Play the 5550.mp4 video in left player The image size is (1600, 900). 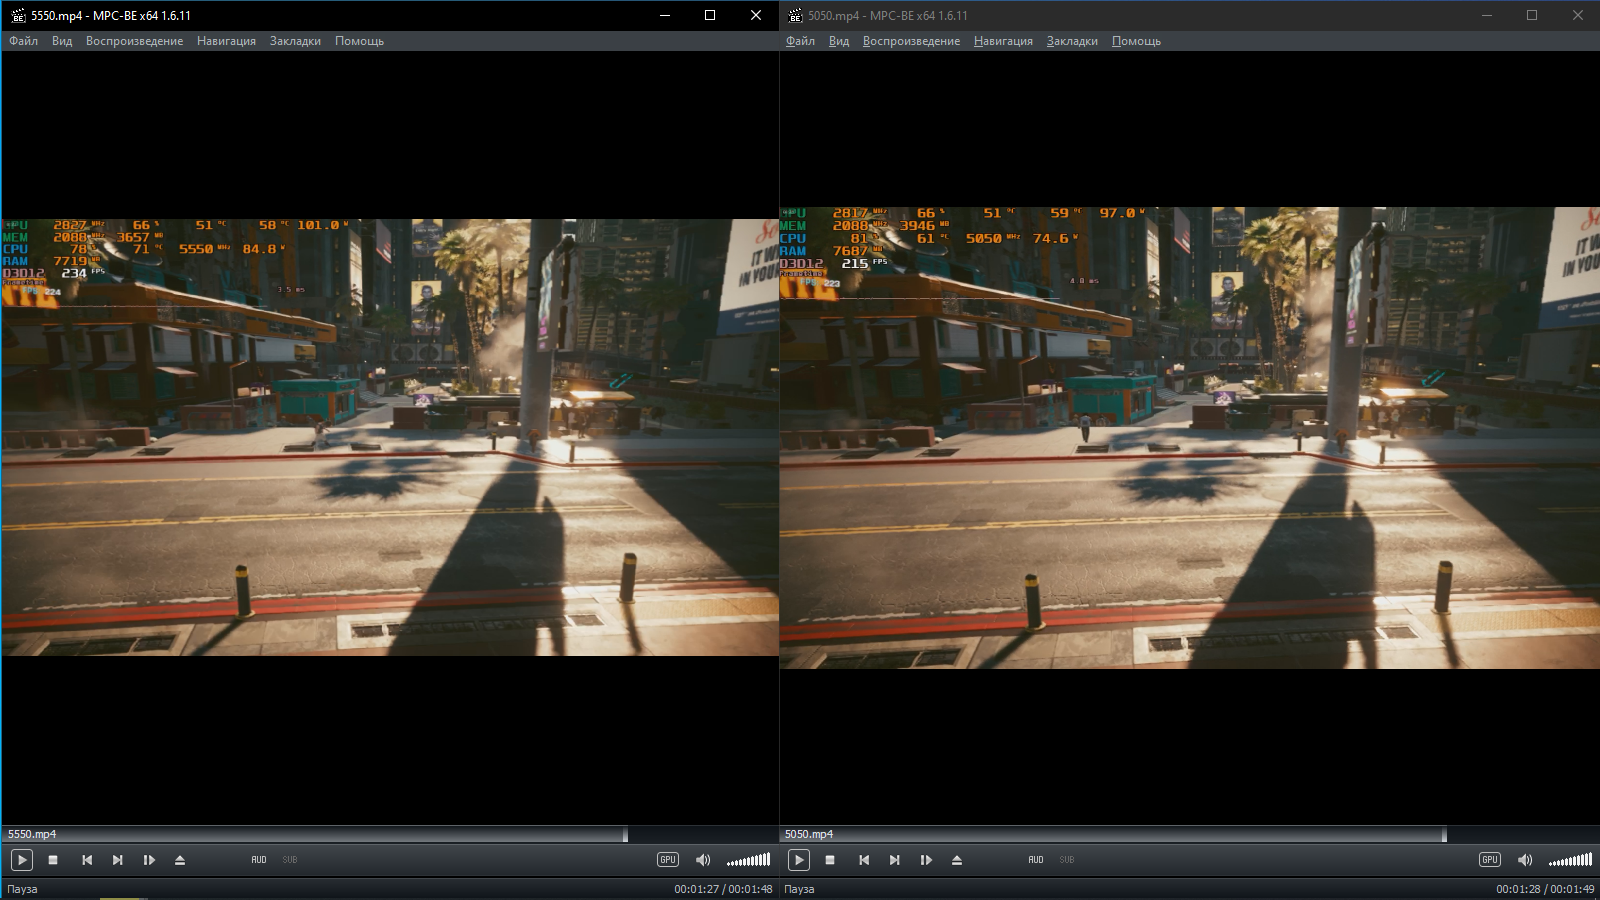[x=22, y=860]
